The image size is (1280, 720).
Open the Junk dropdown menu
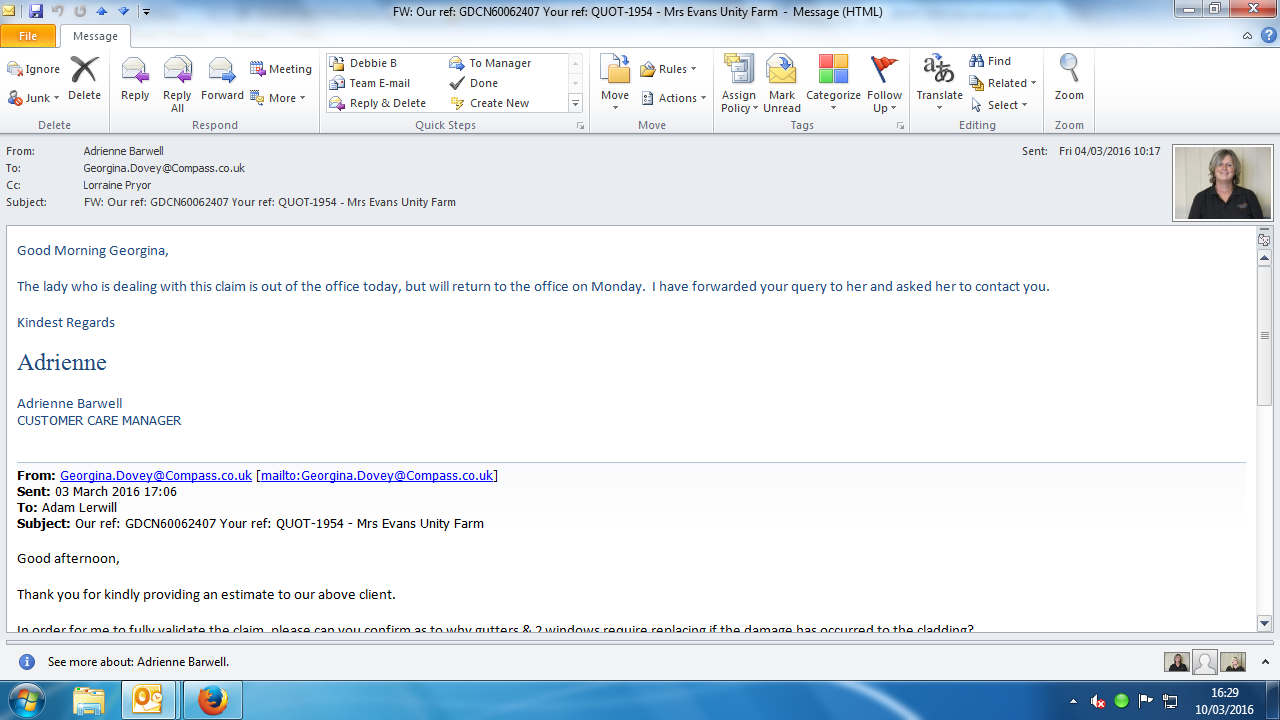click(x=34, y=98)
